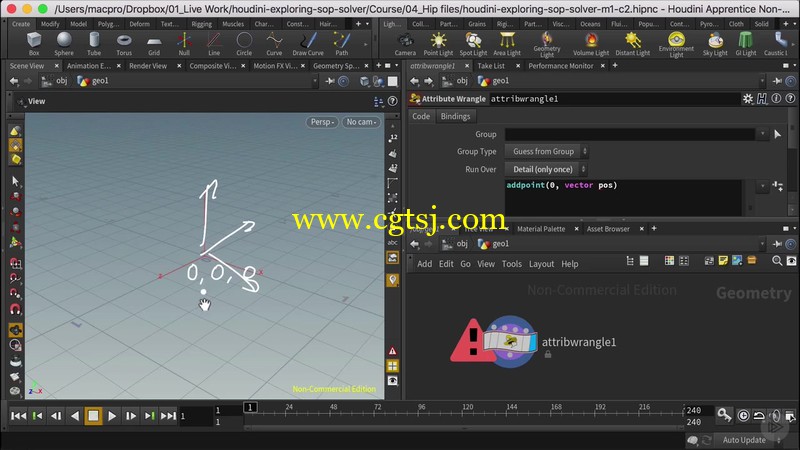Click the attribwrangle1 node icon

[510, 341]
